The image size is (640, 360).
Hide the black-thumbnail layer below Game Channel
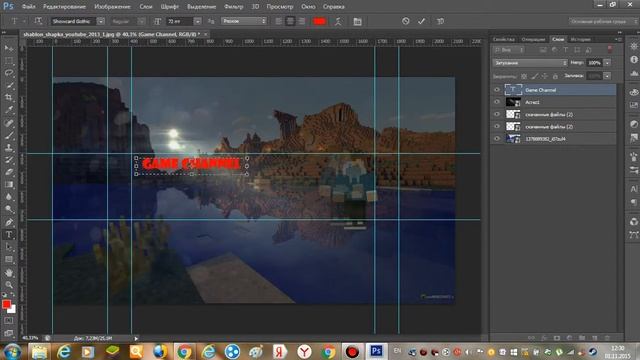coord(497,102)
